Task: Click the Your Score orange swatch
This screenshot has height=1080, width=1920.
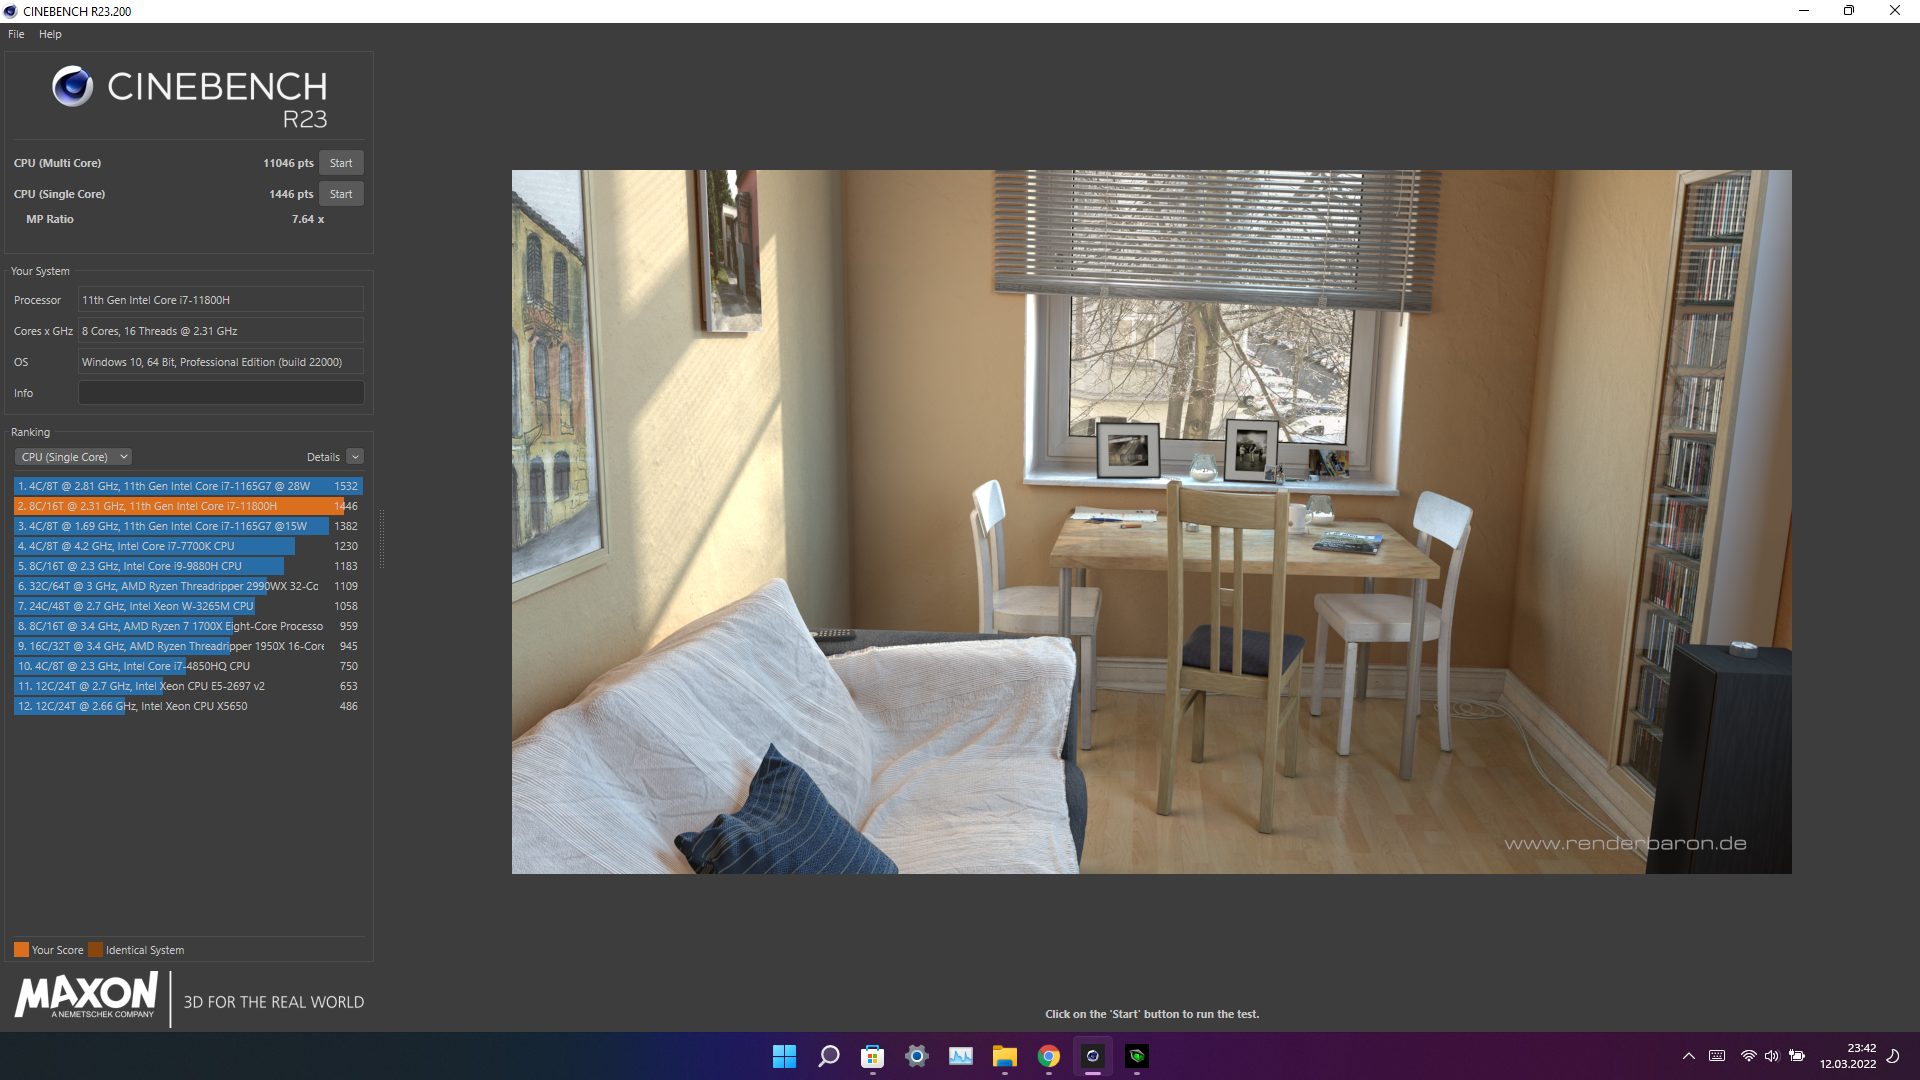Action: click(21, 950)
